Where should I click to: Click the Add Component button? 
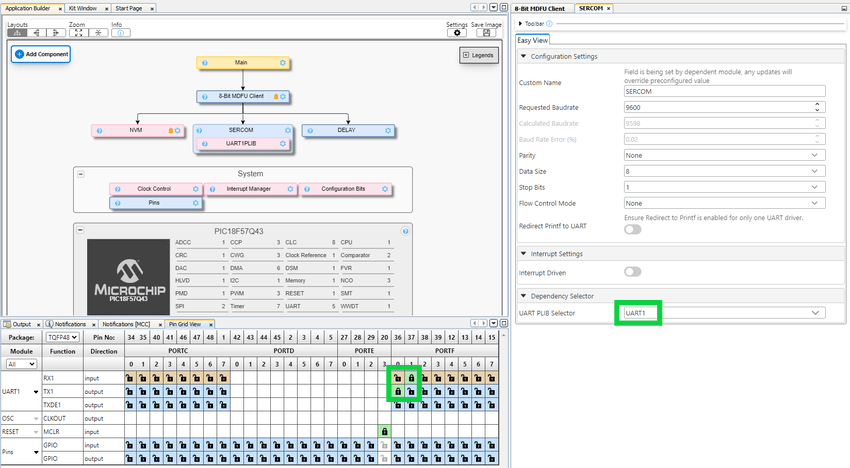tap(41, 54)
